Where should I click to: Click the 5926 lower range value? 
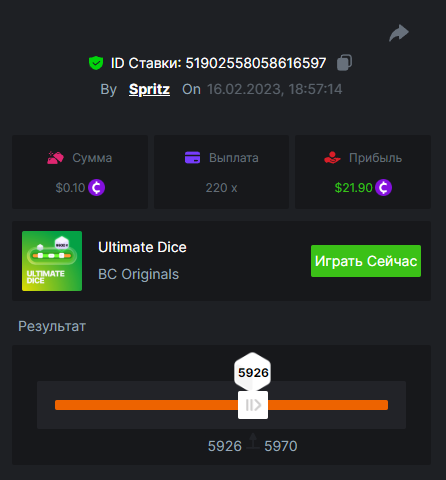tap(225, 446)
